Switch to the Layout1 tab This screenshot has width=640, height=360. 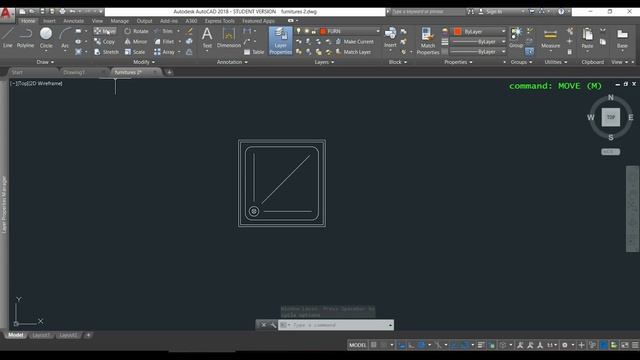(41, 335)
